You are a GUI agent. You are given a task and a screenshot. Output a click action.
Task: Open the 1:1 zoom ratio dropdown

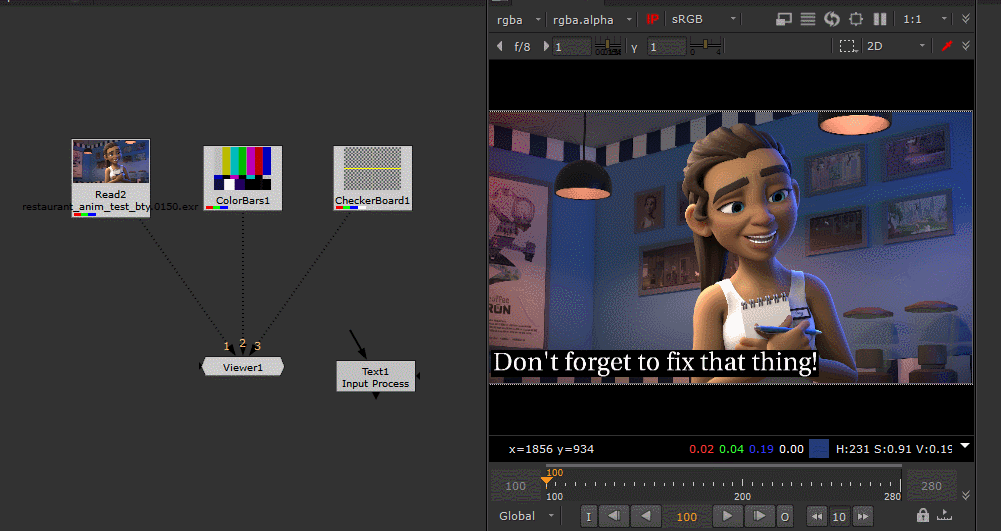point(925,19)
